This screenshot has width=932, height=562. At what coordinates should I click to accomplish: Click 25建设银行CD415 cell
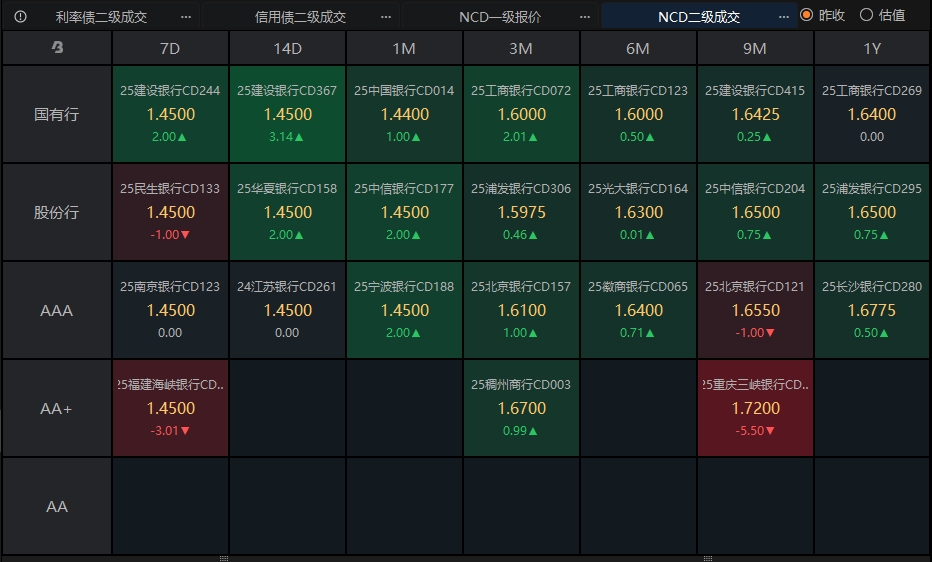click(x=755, y=114)
